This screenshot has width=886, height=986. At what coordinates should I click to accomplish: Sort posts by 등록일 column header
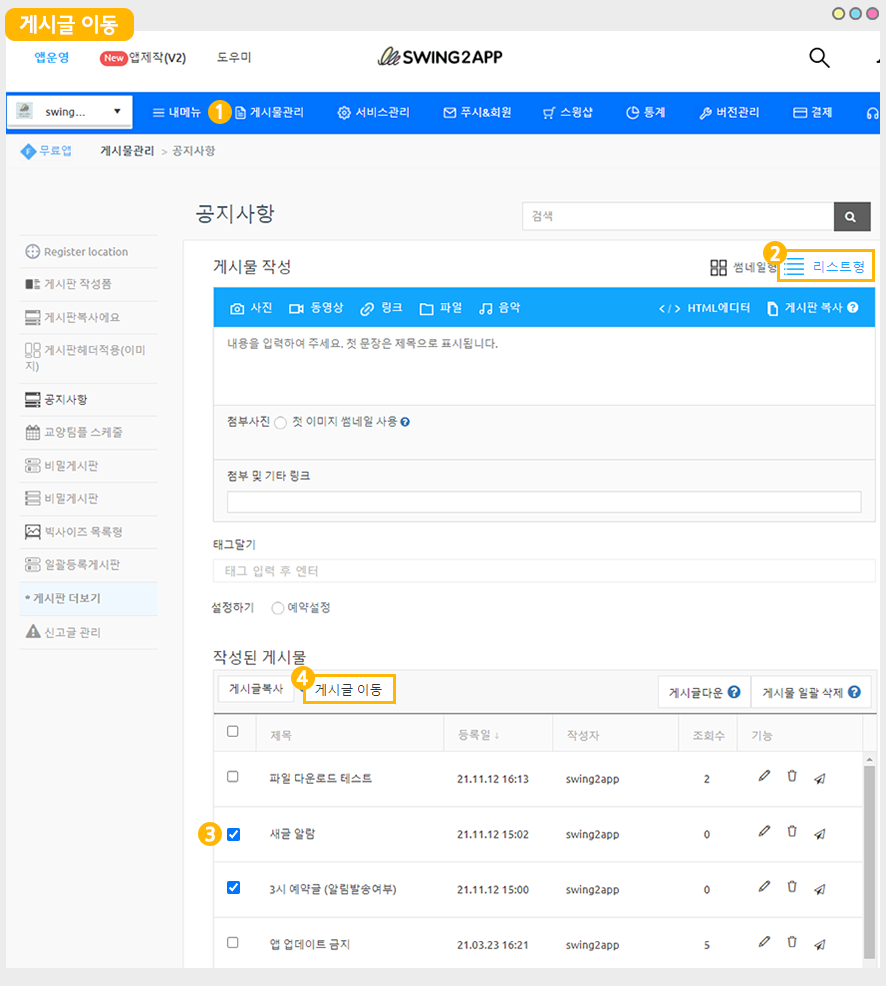478,735
